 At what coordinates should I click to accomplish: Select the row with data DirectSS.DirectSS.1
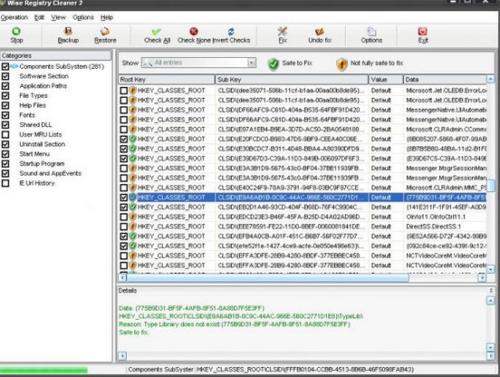pyautogui.click(x=303, y=227)
